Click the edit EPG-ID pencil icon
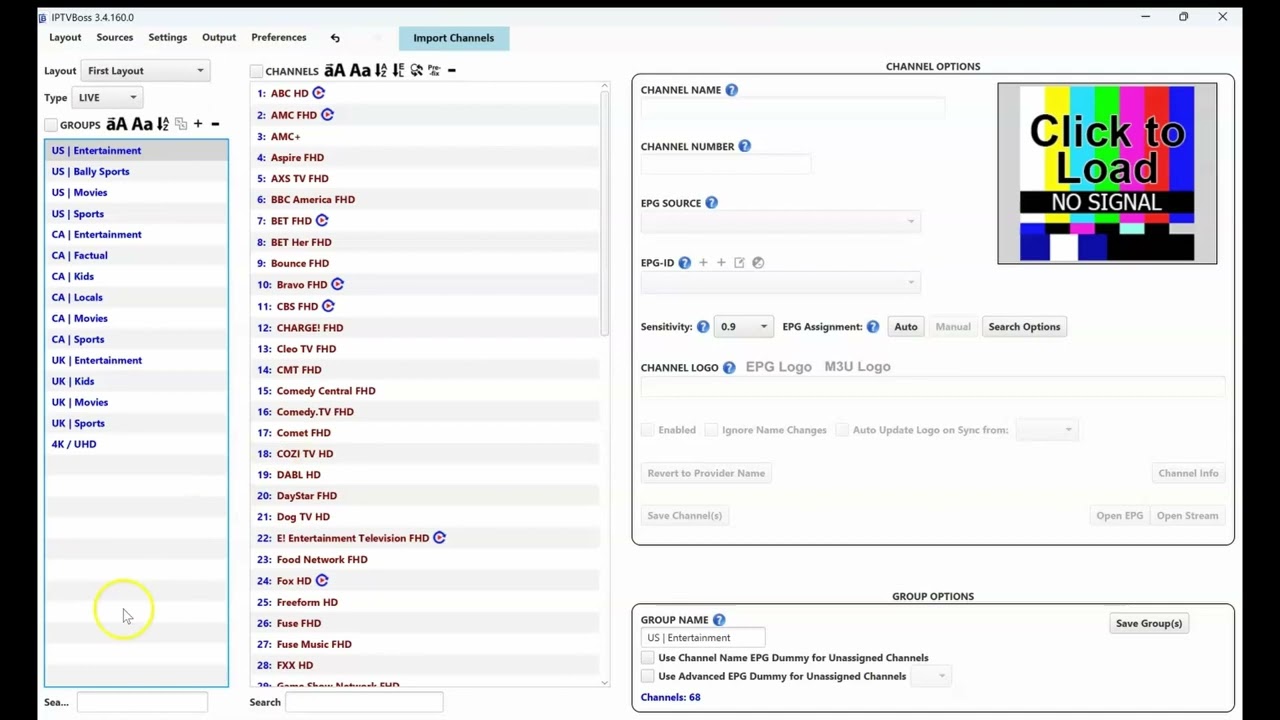Image resolution: width=1280 pixels, height=720 pixels. pos(739,263)
